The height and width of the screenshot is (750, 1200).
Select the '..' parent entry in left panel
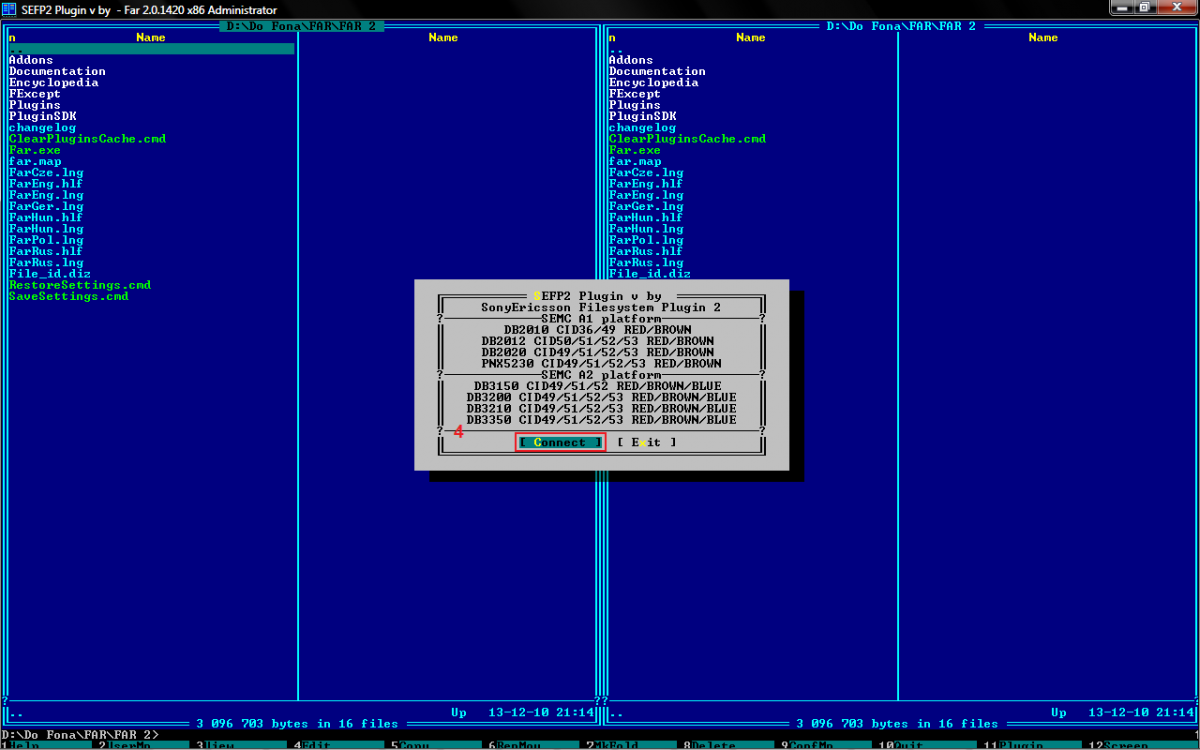(151, 48)
